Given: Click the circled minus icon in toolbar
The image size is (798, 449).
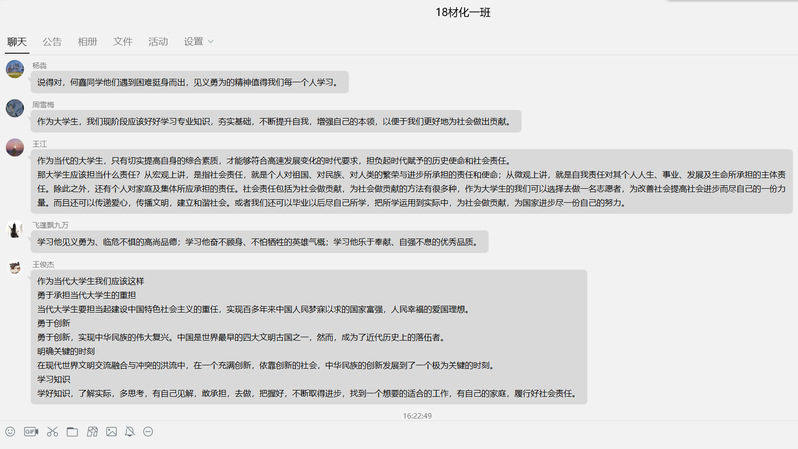Looking at the screenshot, I should [x=148, y=431].
